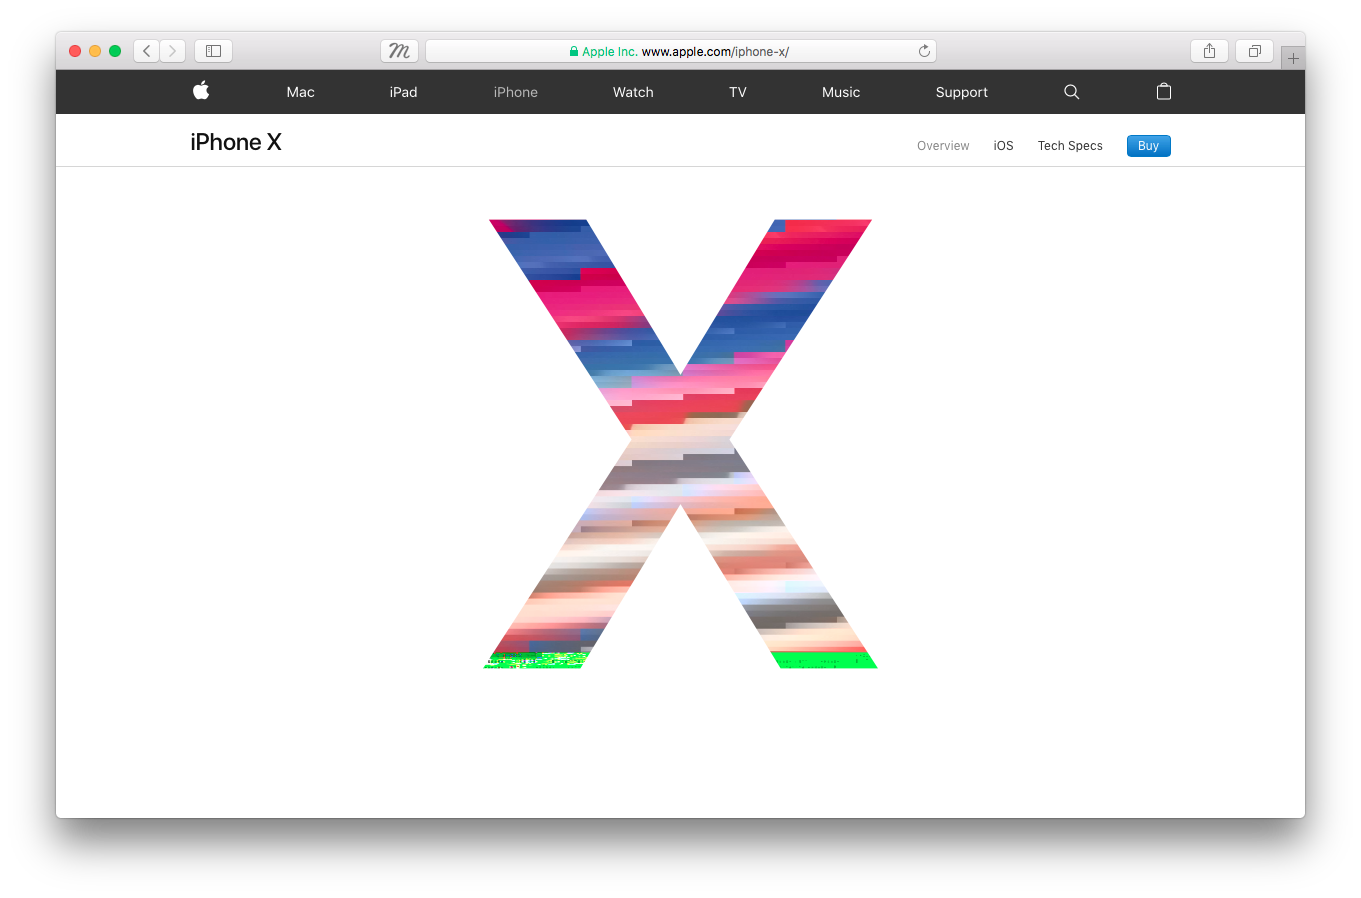Open the Music menu item
Image resolution: width=1361 pixels, height=898 pixels.
[x=841, y=92]
